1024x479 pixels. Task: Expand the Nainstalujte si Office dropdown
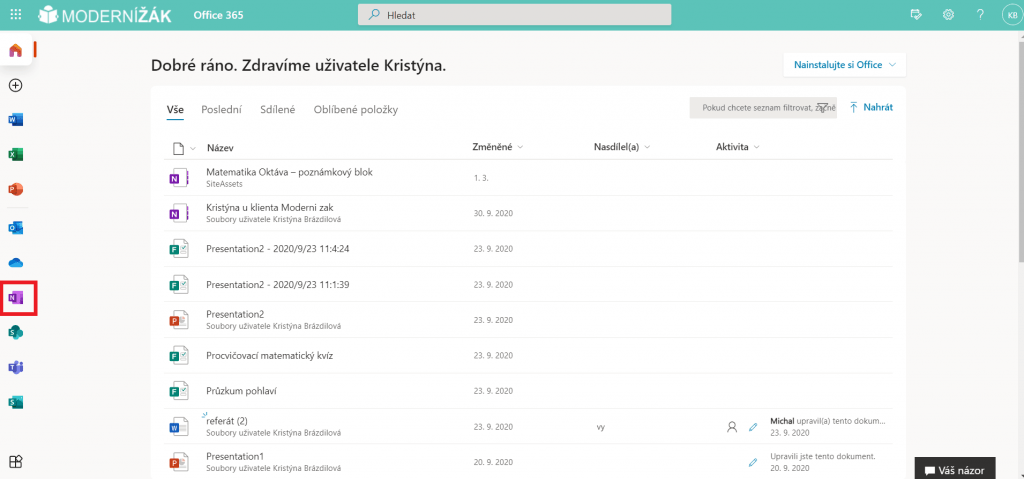[844, 65]
